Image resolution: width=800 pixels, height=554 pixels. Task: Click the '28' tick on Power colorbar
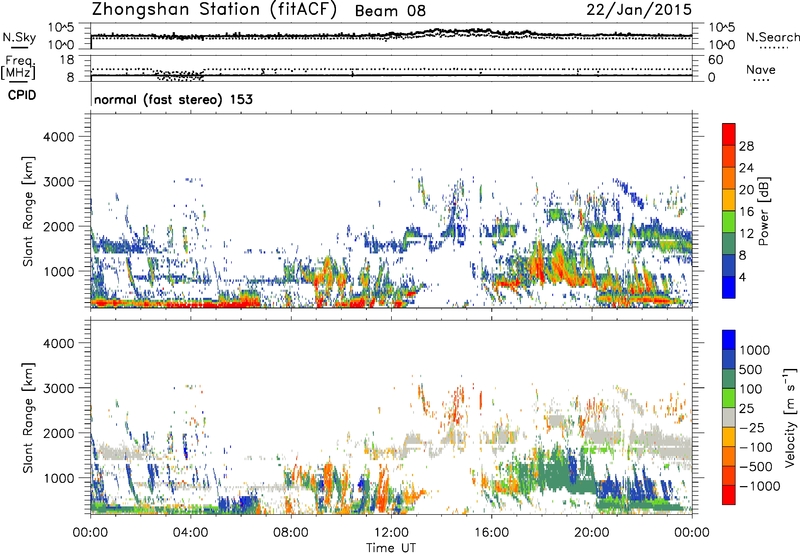pos(746,146)
